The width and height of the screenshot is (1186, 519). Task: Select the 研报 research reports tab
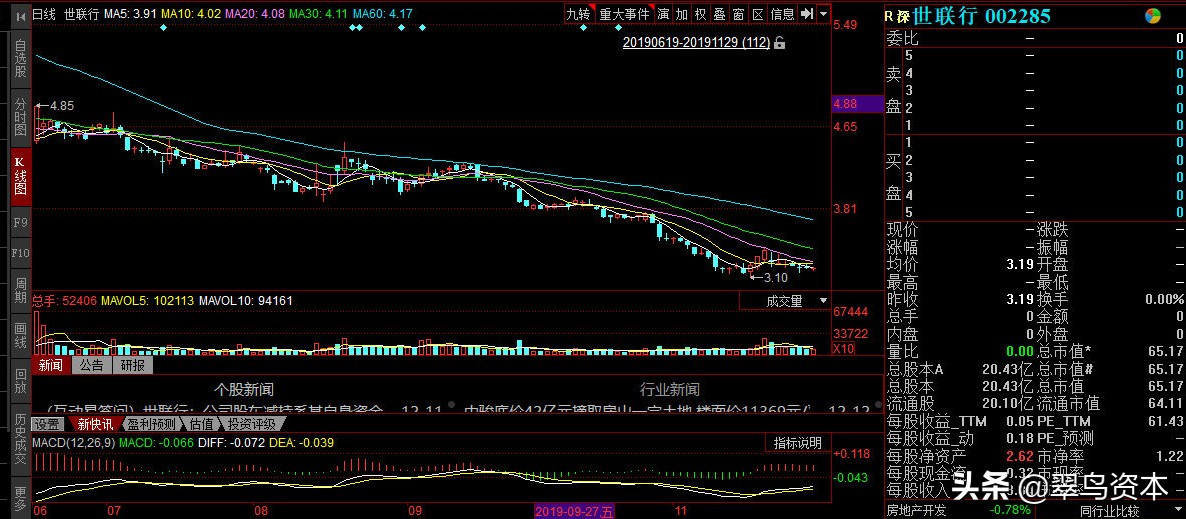pyautogui.click(x=132, y=365)
